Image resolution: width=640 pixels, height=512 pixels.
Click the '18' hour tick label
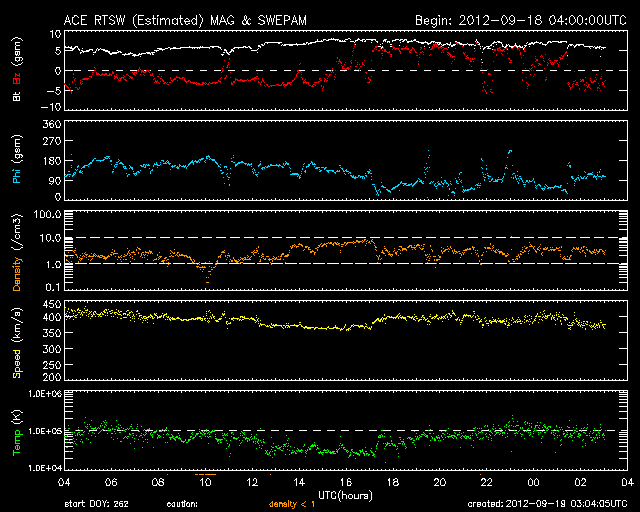pos(393,483)
